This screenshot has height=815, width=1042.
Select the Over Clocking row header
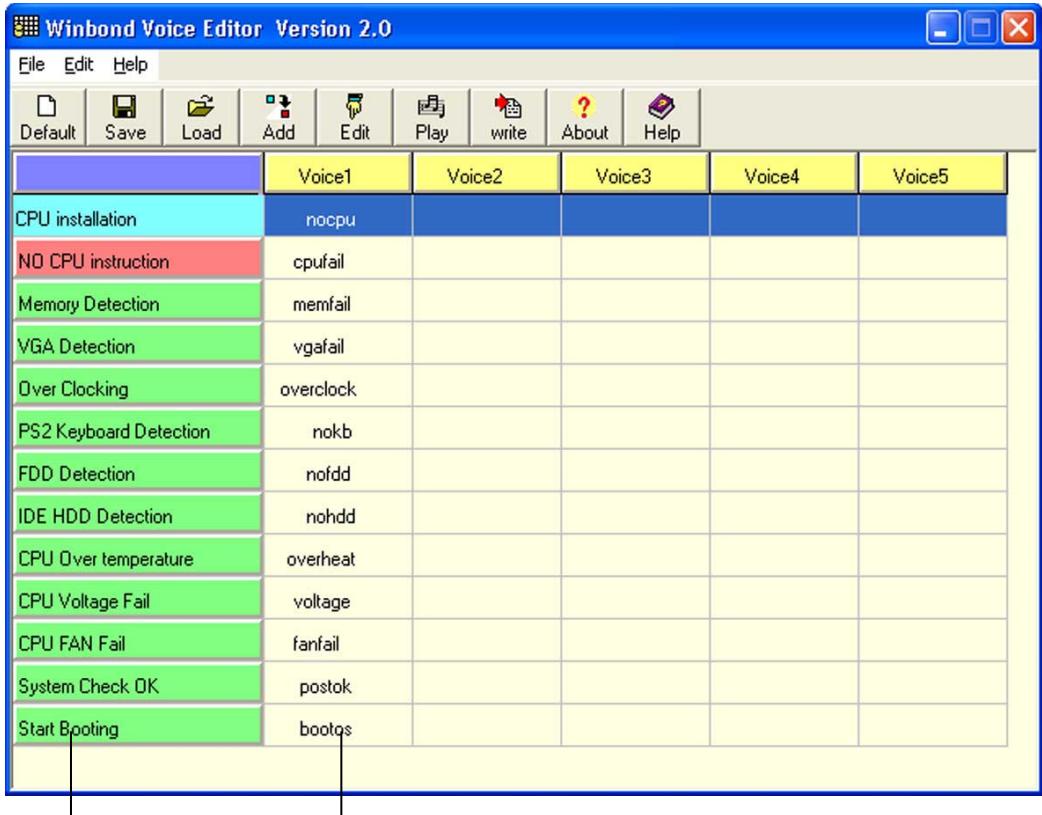pos(138,387)
